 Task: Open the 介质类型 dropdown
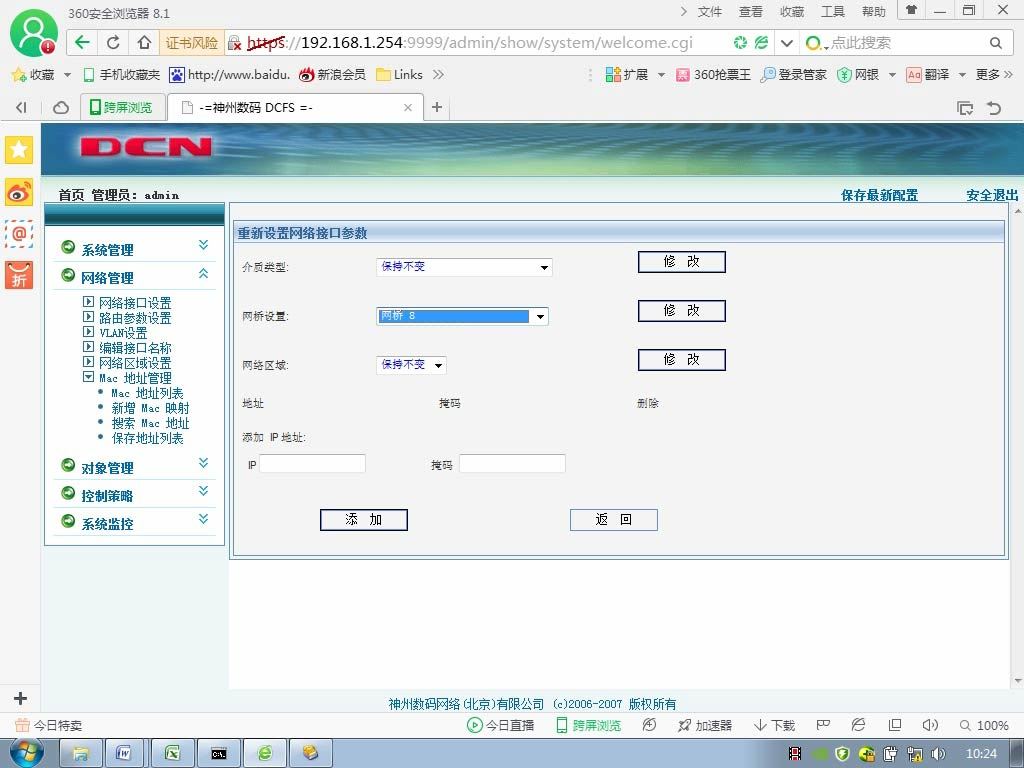464,266
